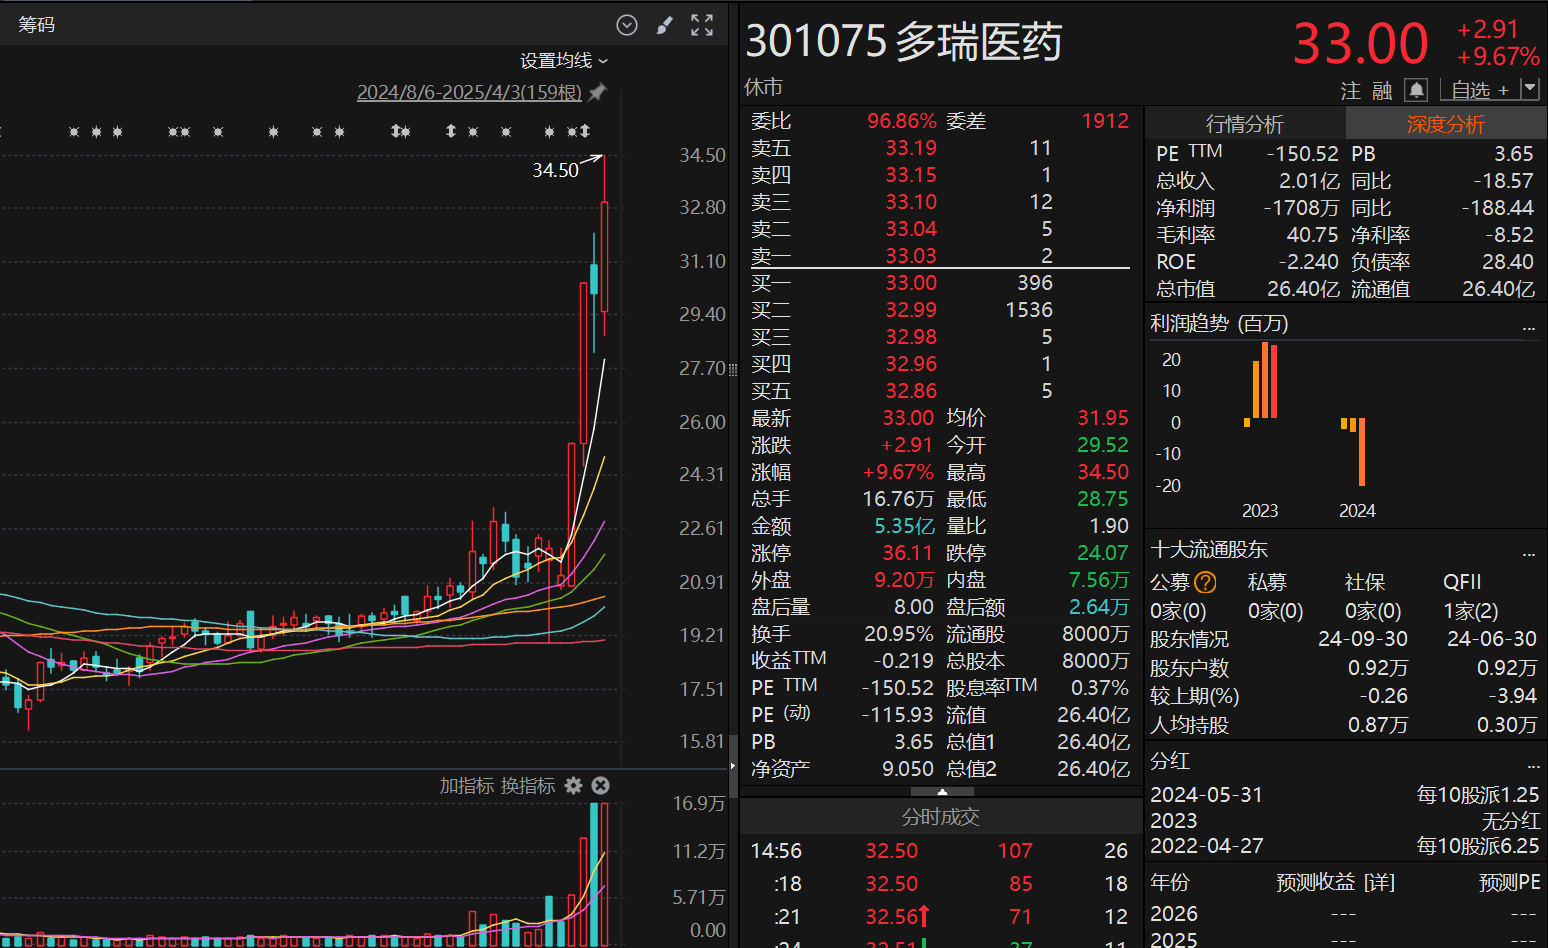
Task: Click the circled down-arrow icon in 筹码 header
Action: (x=627, y=25)
